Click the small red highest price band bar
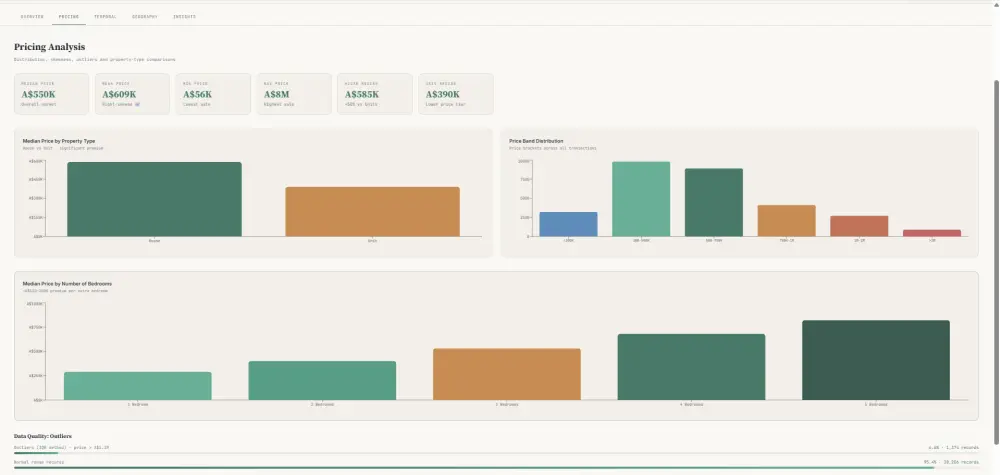This screenshot has height=475, width=1000. point(932,233)
